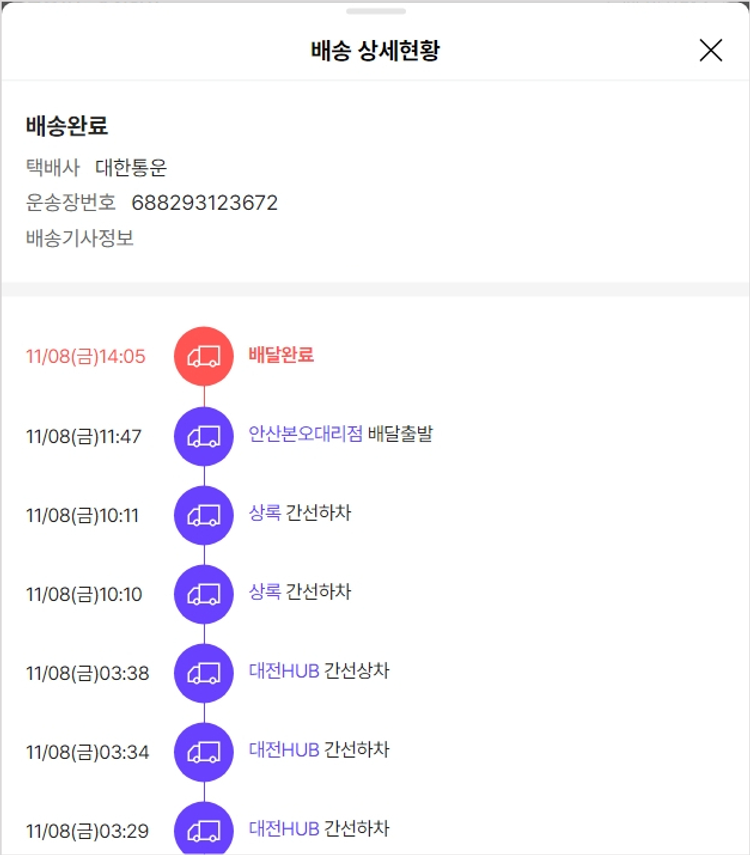
Task: Open the 안산본오대리점 branch link
Action: pos(306,434)
